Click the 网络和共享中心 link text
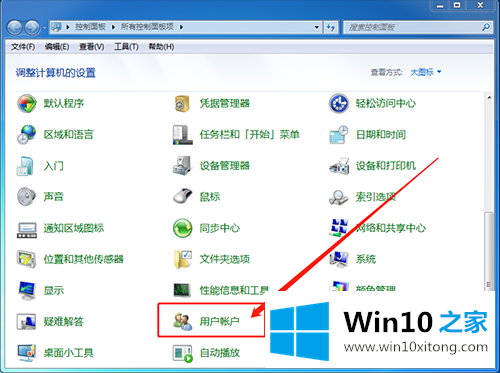The width and height of the screenshot is (500, 373). tap(391, 228)
